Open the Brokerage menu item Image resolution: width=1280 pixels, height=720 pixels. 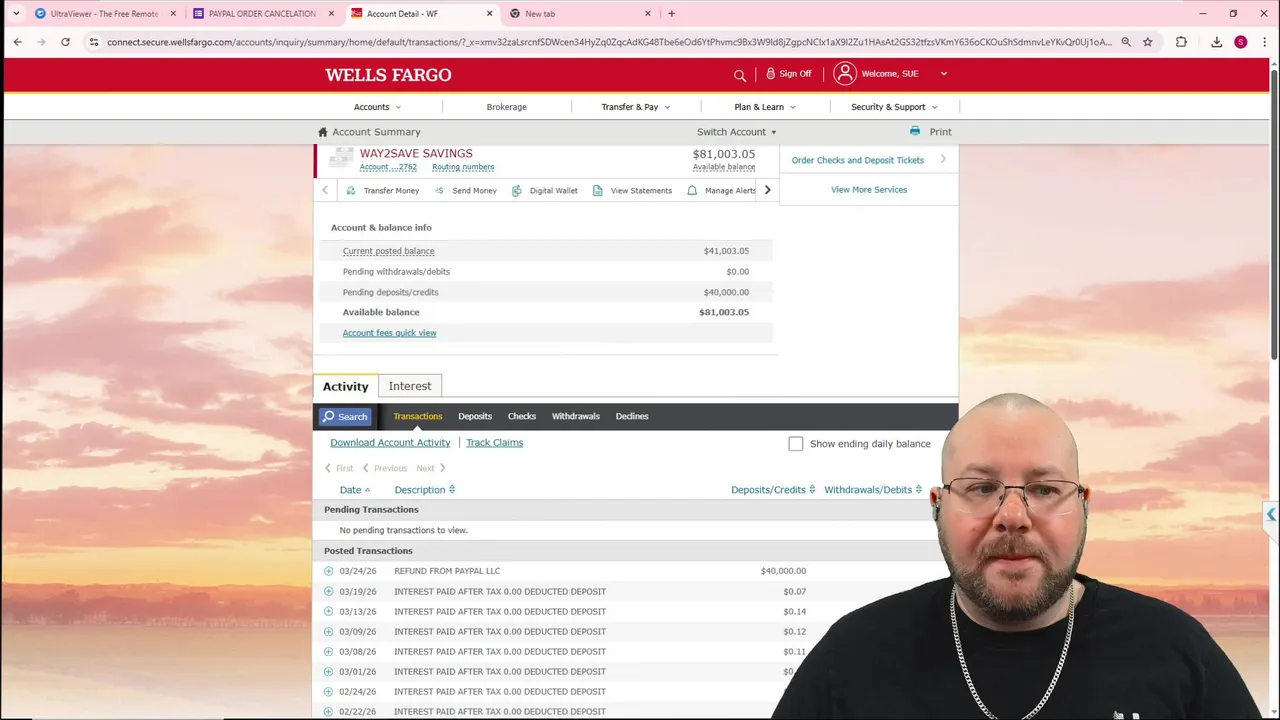click(507, 107)
